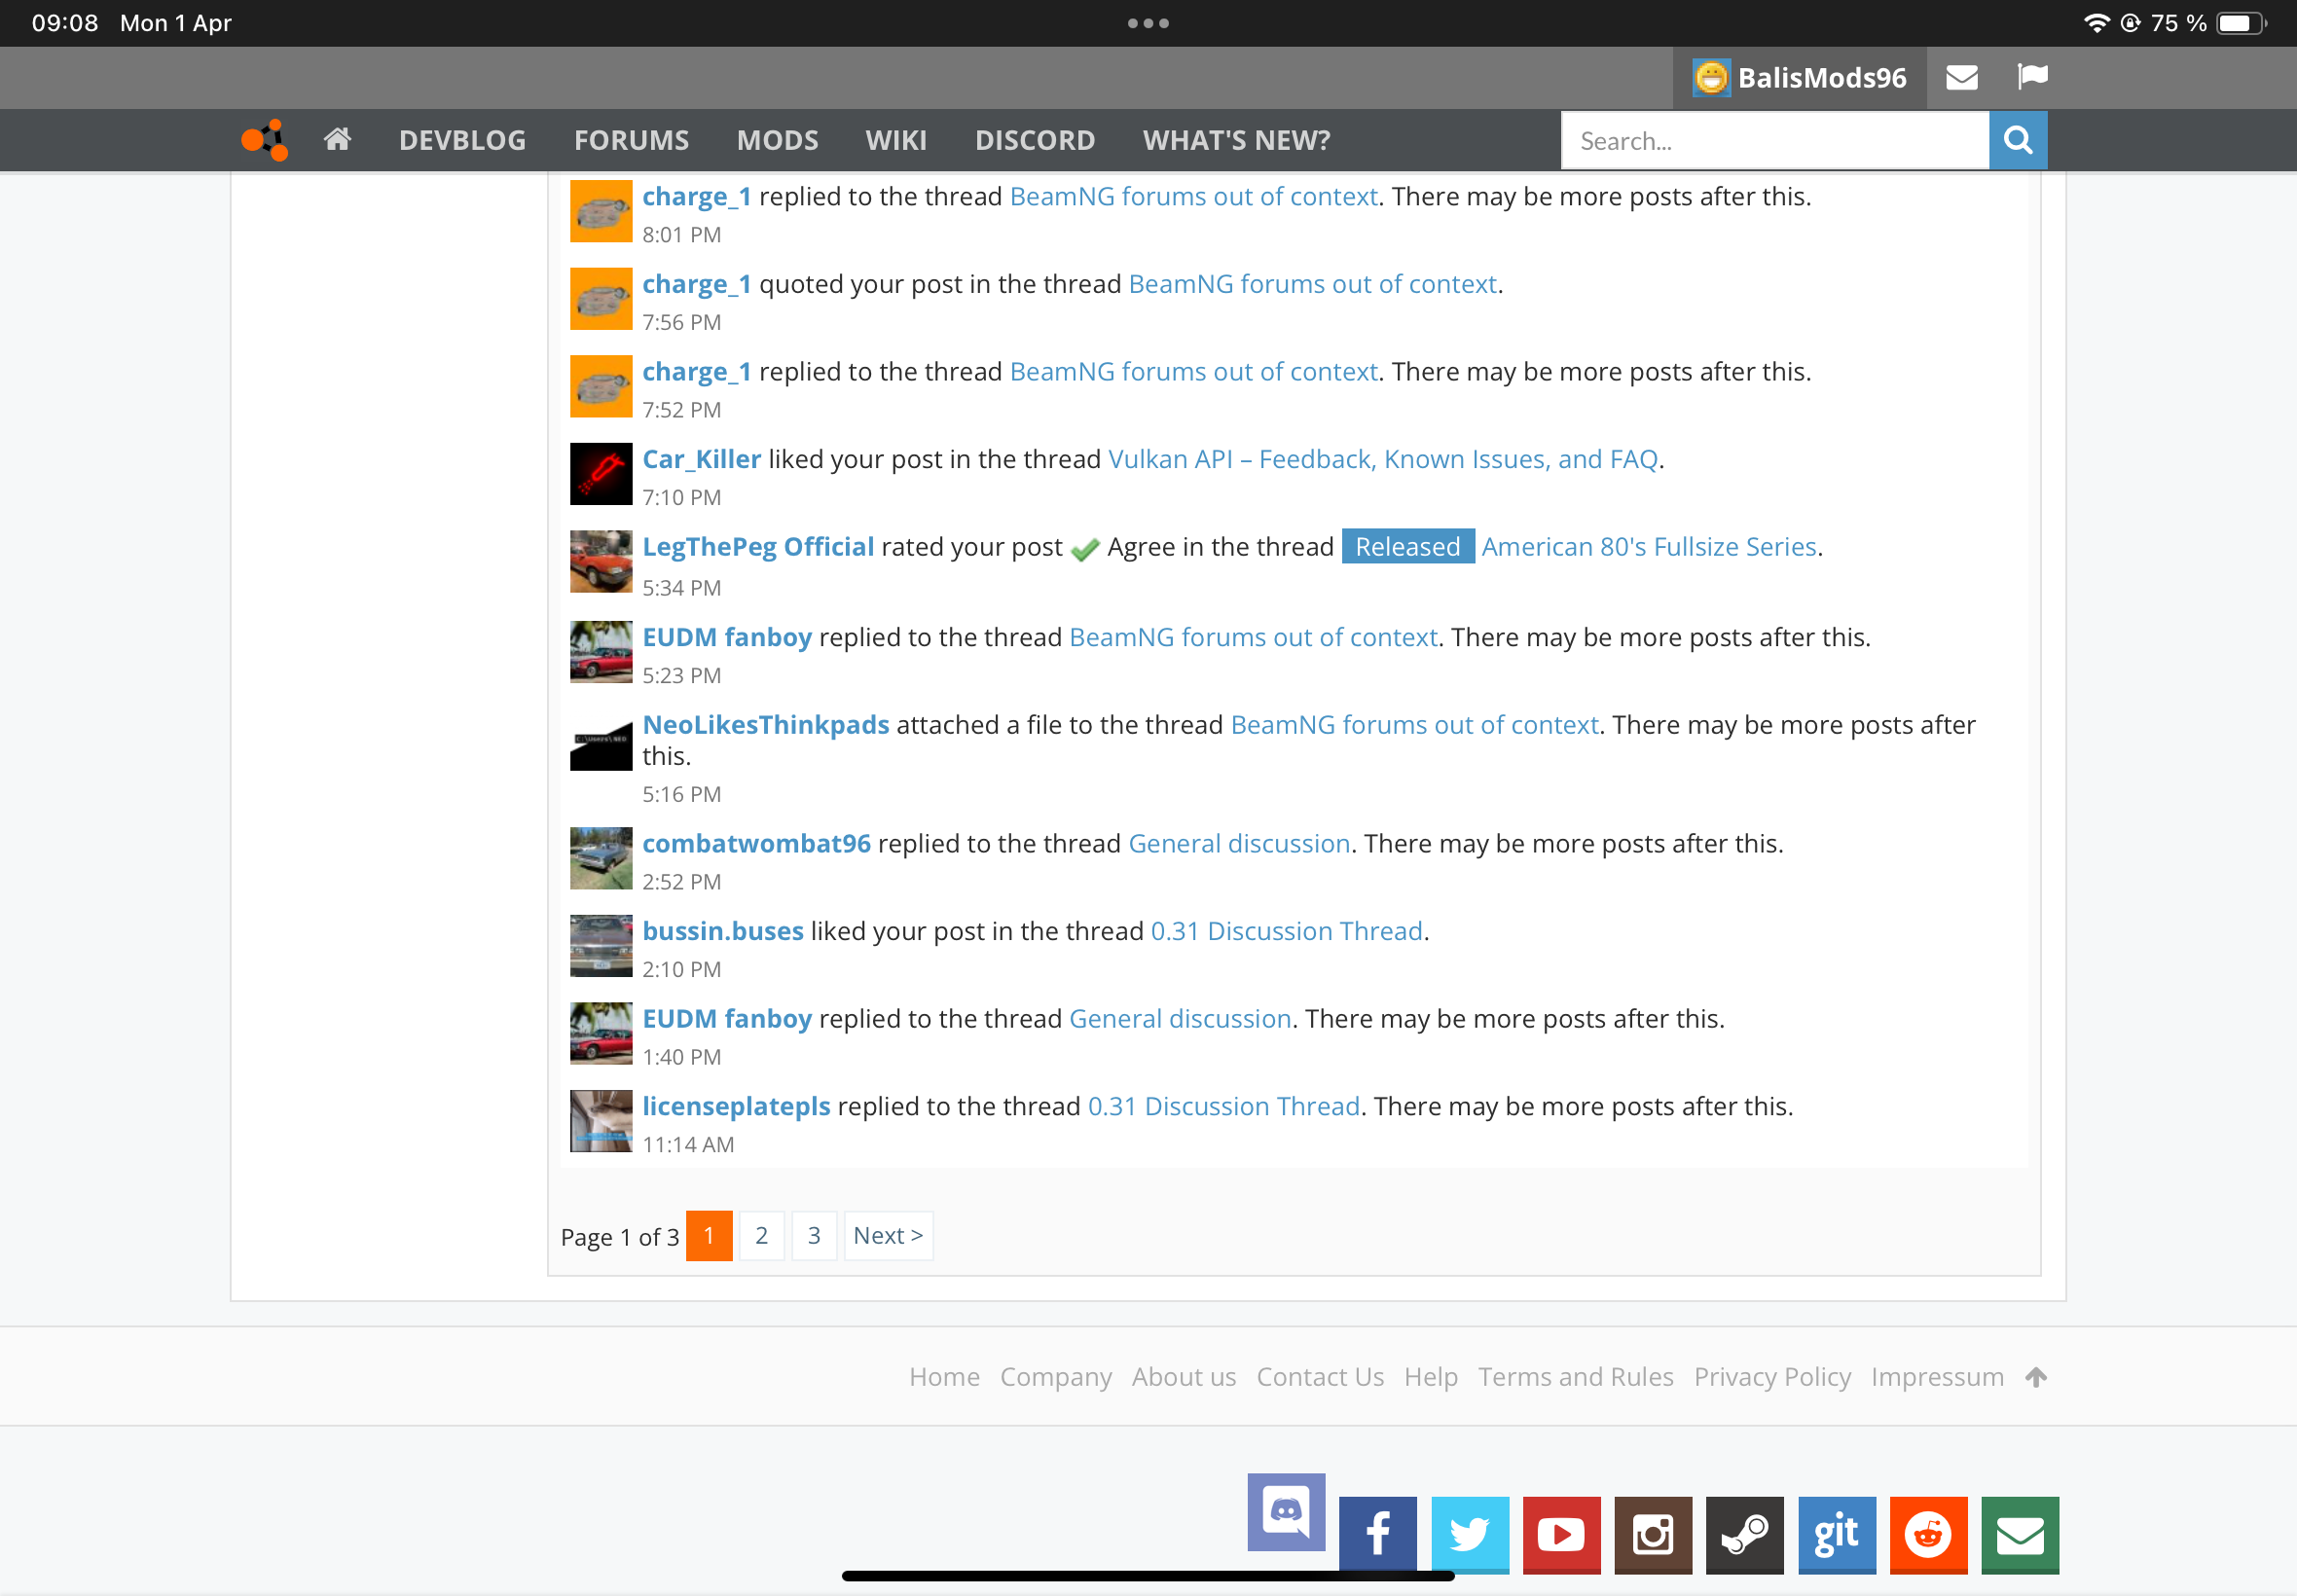Open the FORUMS menu item
The image size is (2297, 1596).
(631, 140)
